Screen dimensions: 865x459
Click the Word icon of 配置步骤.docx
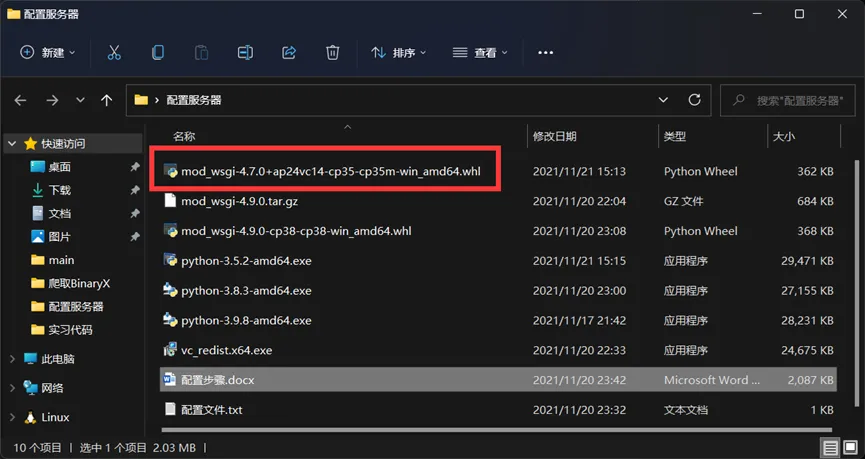coord(170,380)
